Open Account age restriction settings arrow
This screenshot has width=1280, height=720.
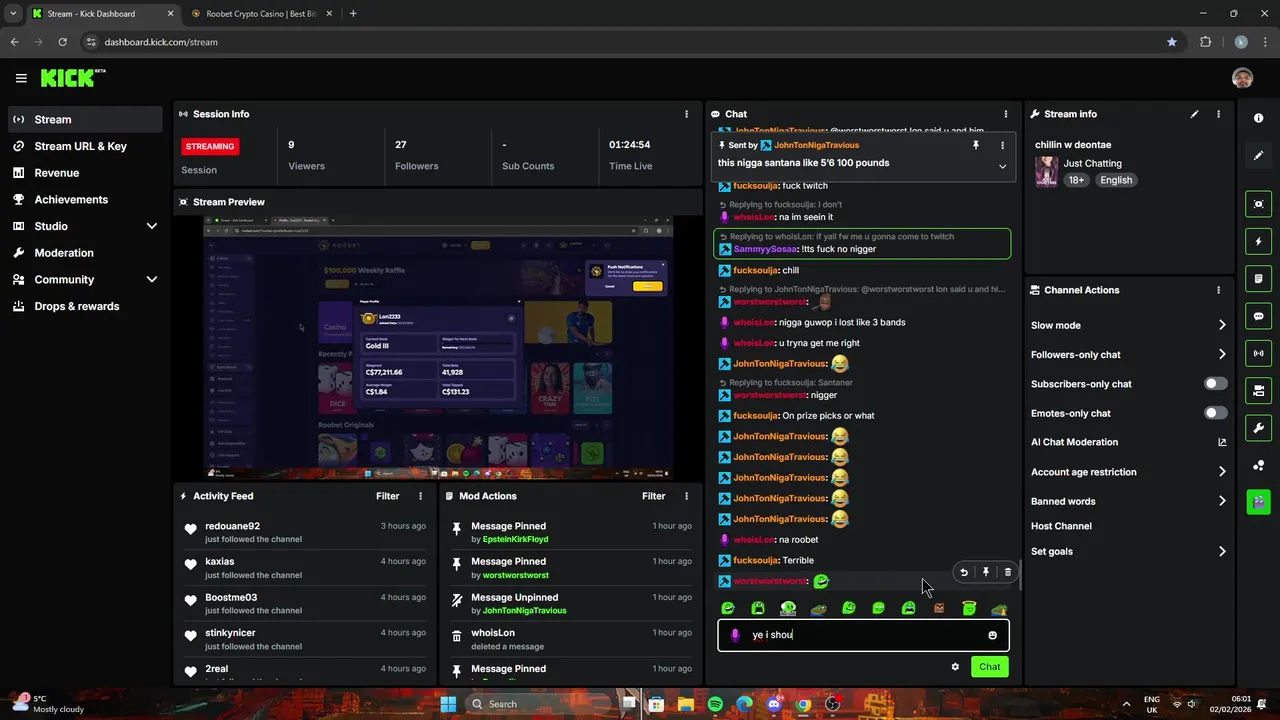click(1222, 472)
